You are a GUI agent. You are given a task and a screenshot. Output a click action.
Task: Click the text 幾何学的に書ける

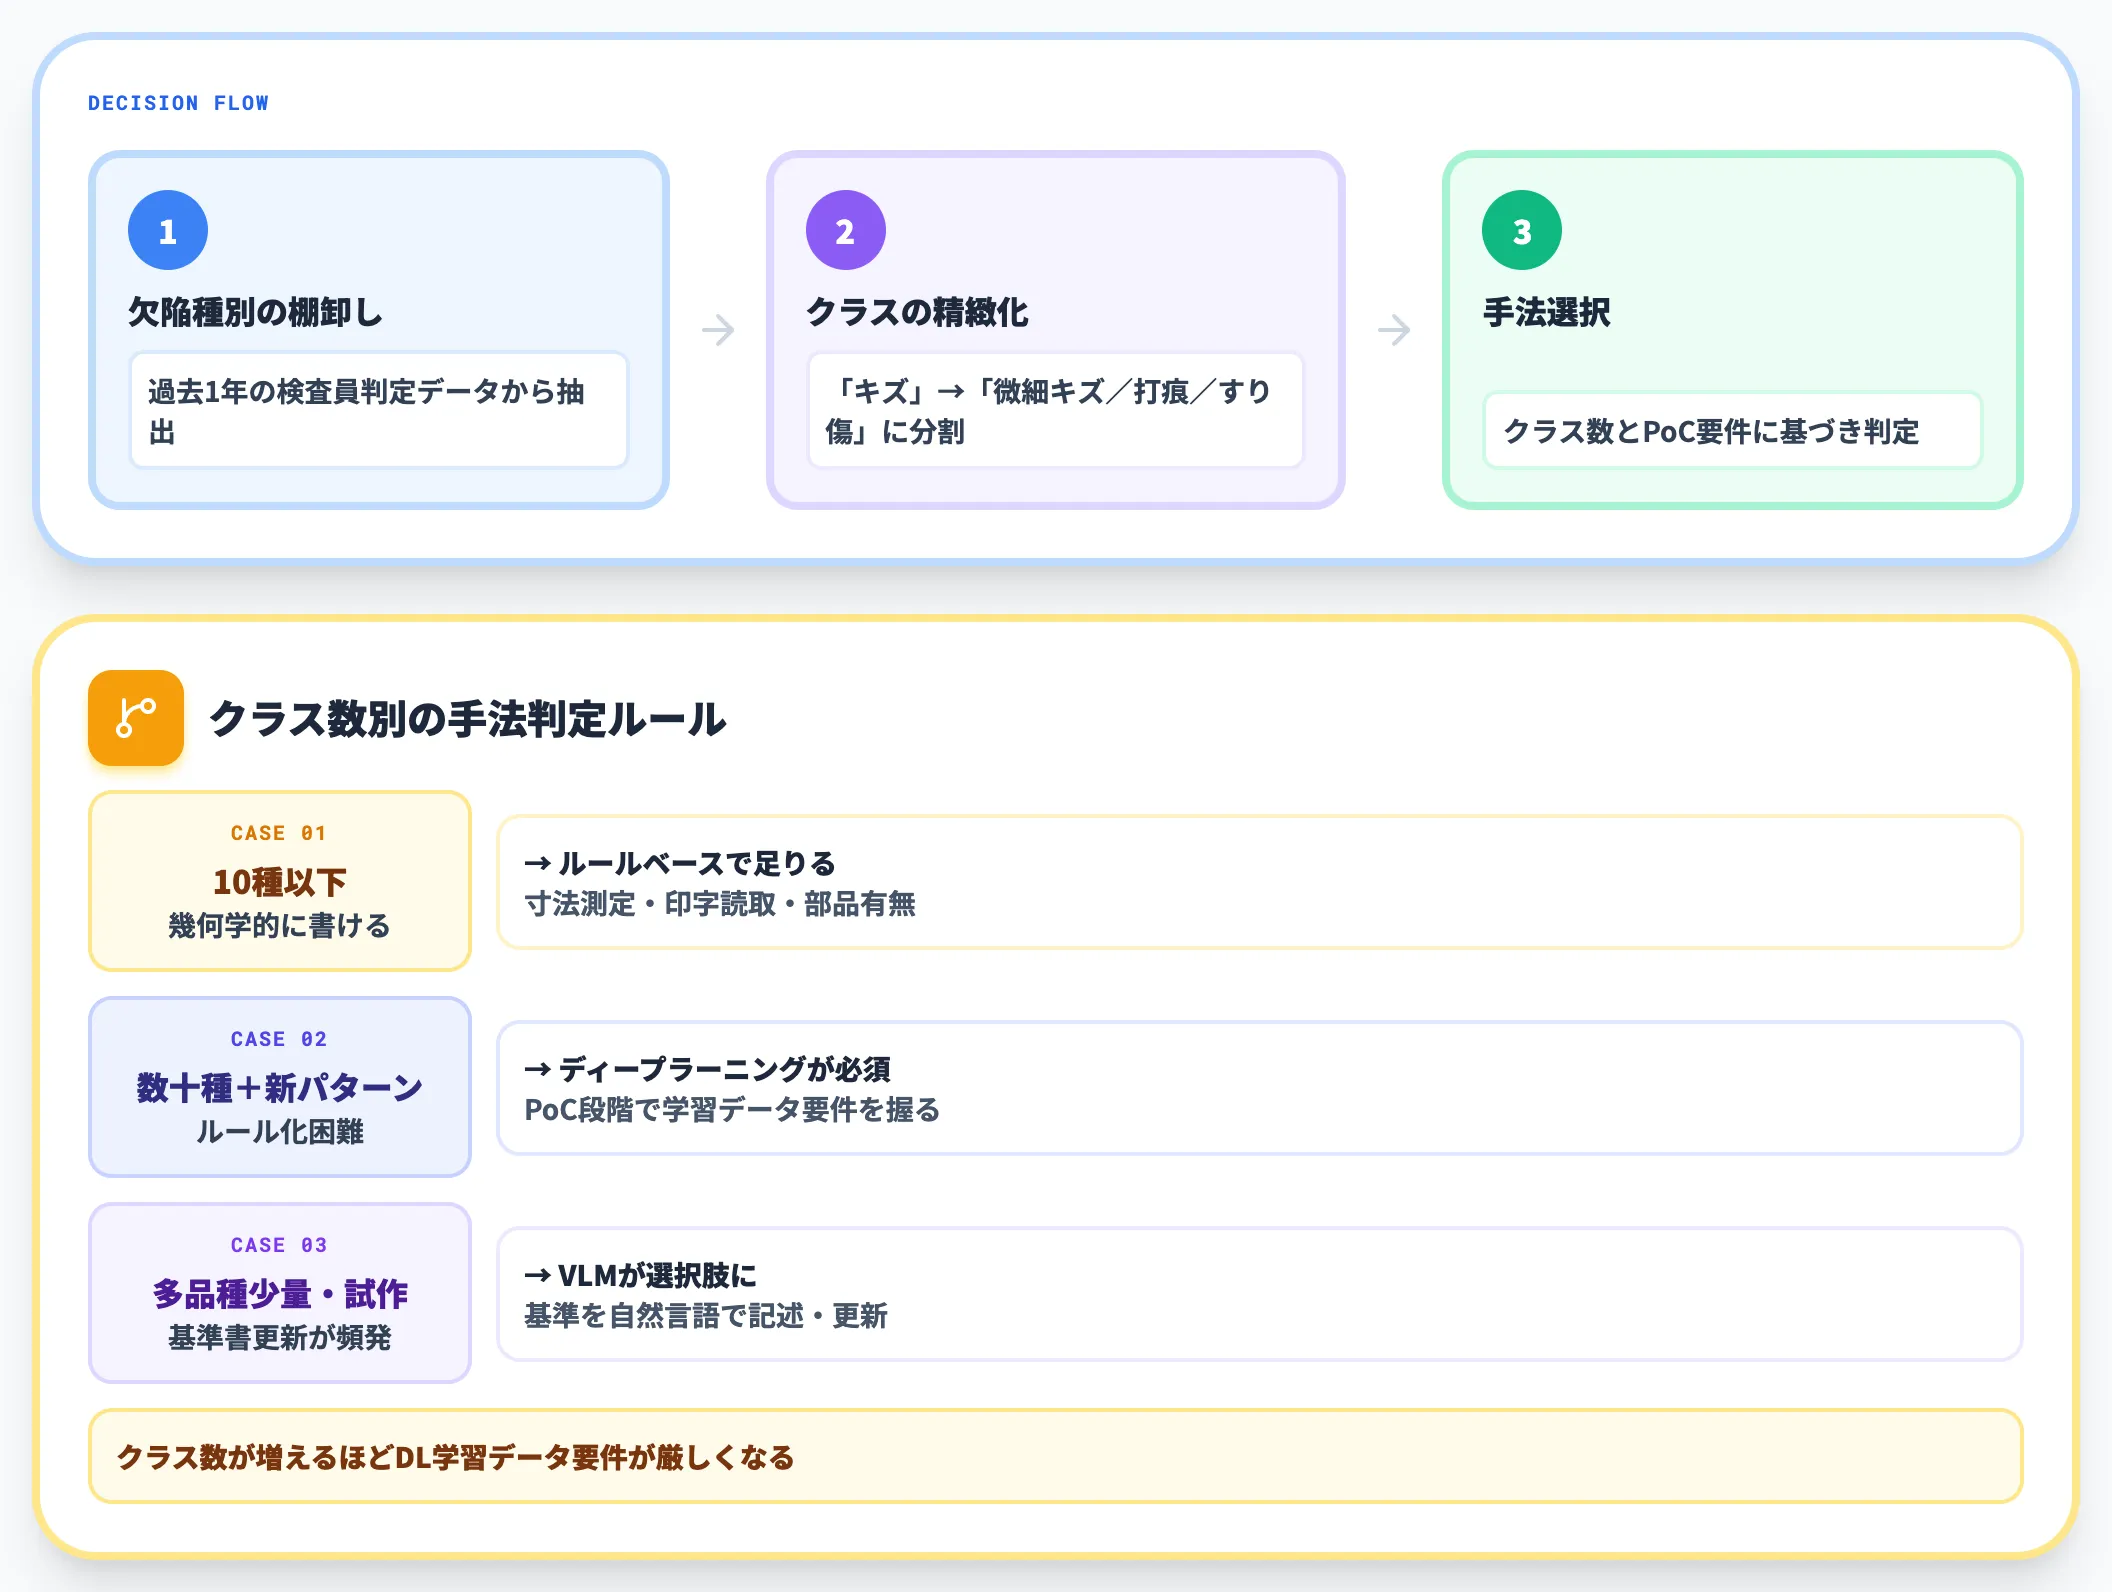click(279, 925)
